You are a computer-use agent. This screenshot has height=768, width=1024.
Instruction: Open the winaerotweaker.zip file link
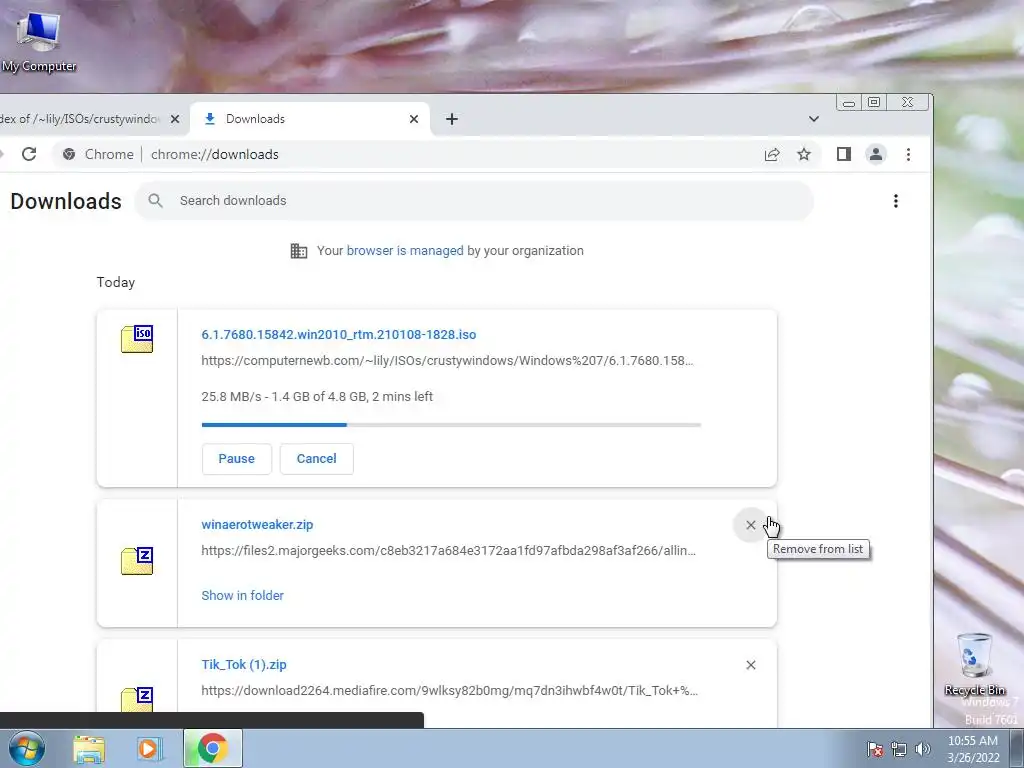pyautogui.click(x=257, y=524)
